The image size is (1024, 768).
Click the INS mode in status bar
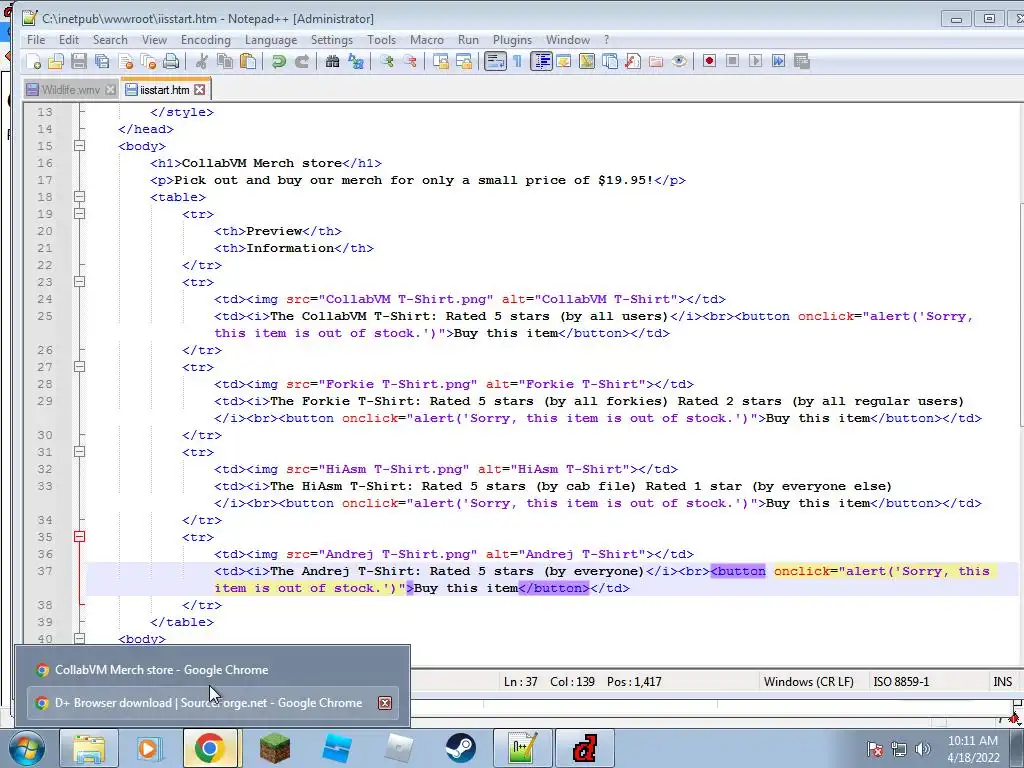click(1002, 682)
